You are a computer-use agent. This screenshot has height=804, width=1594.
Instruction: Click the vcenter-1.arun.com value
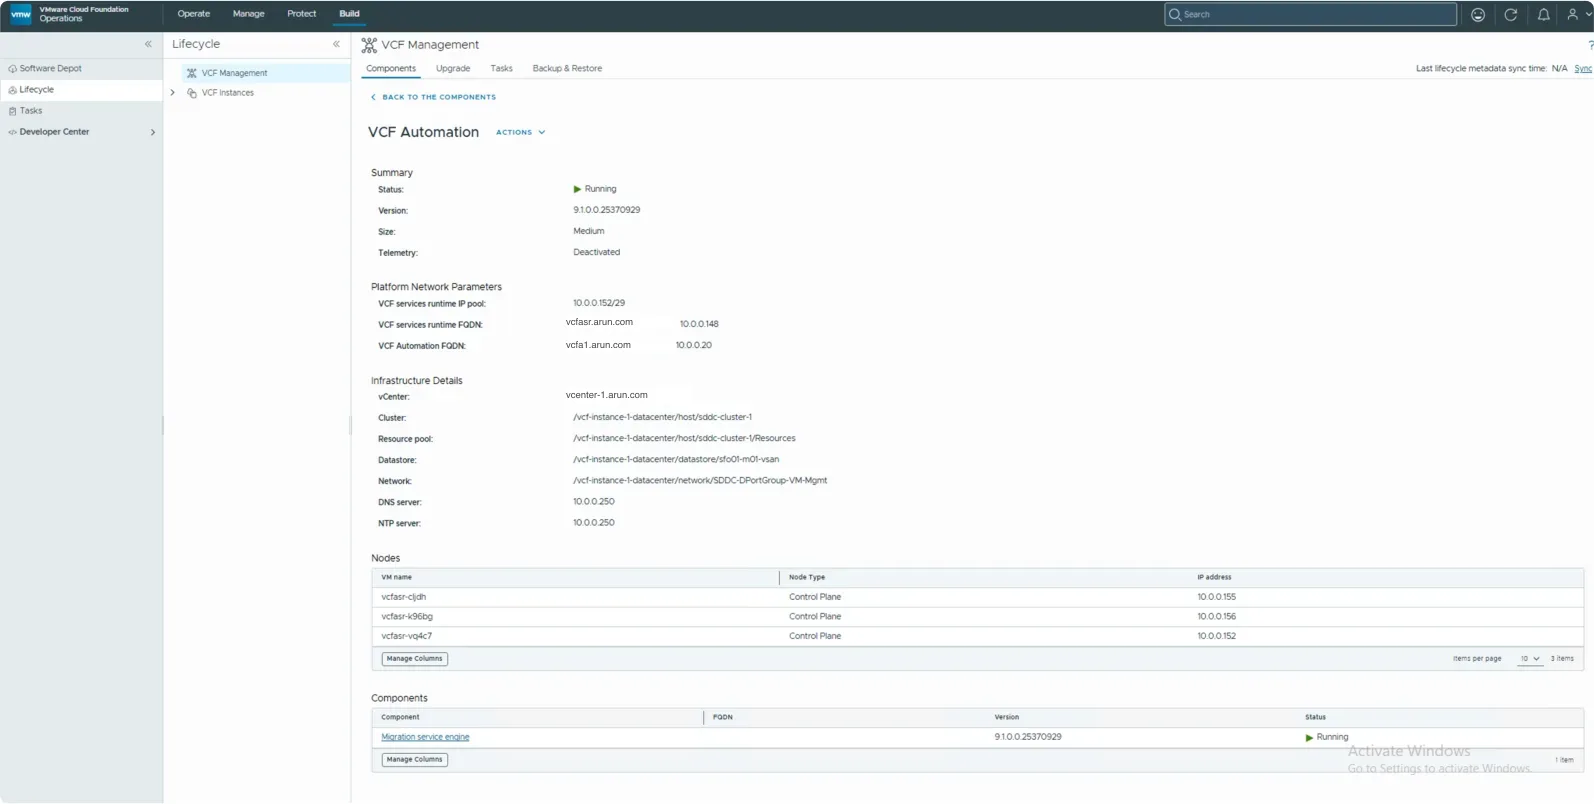[x=606, y=395]
